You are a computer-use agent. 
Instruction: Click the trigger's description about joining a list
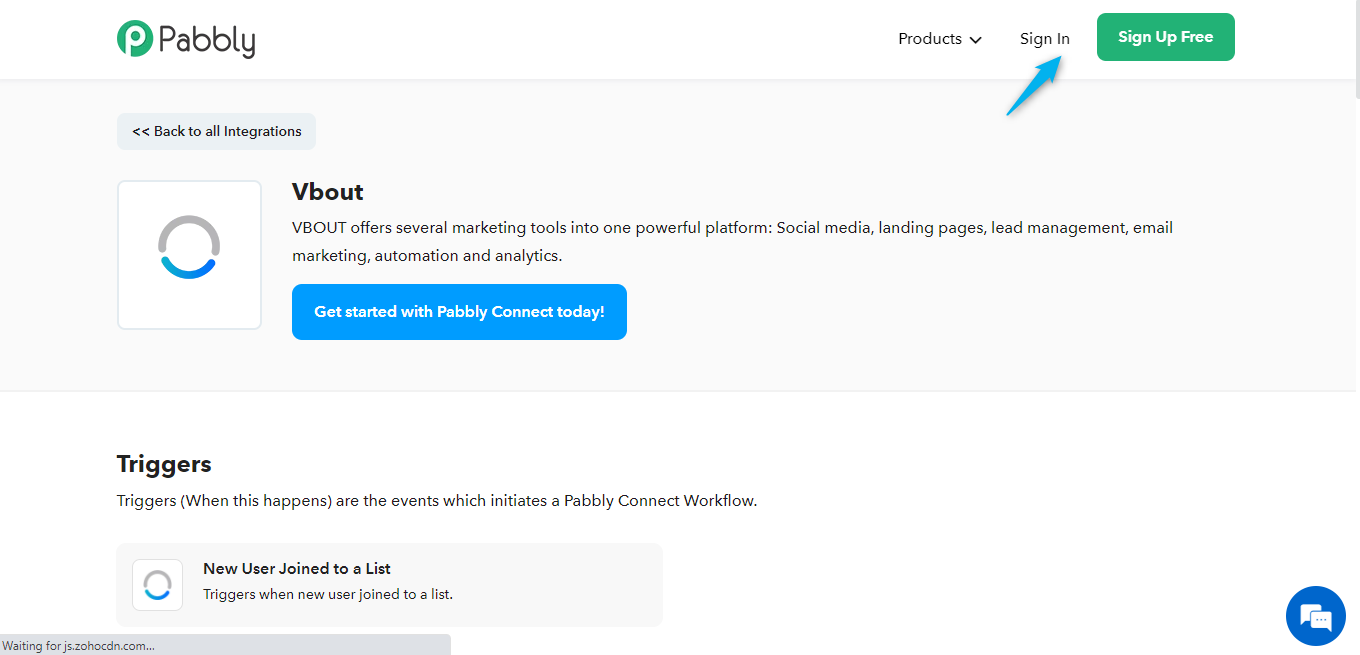pyautogui.click(x=328, y=594)
